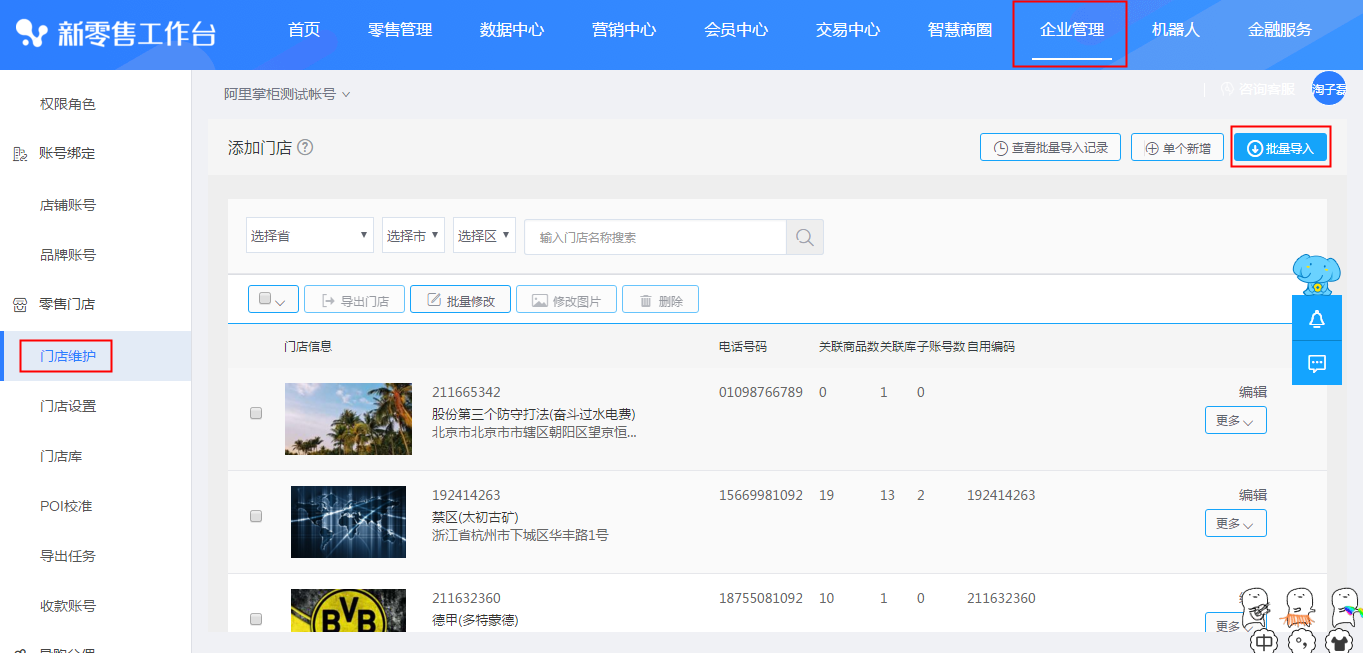Viewport: 1363px width, 653px height.
Task: Go to 金融服务 tab
Action: coord(1280,30)
